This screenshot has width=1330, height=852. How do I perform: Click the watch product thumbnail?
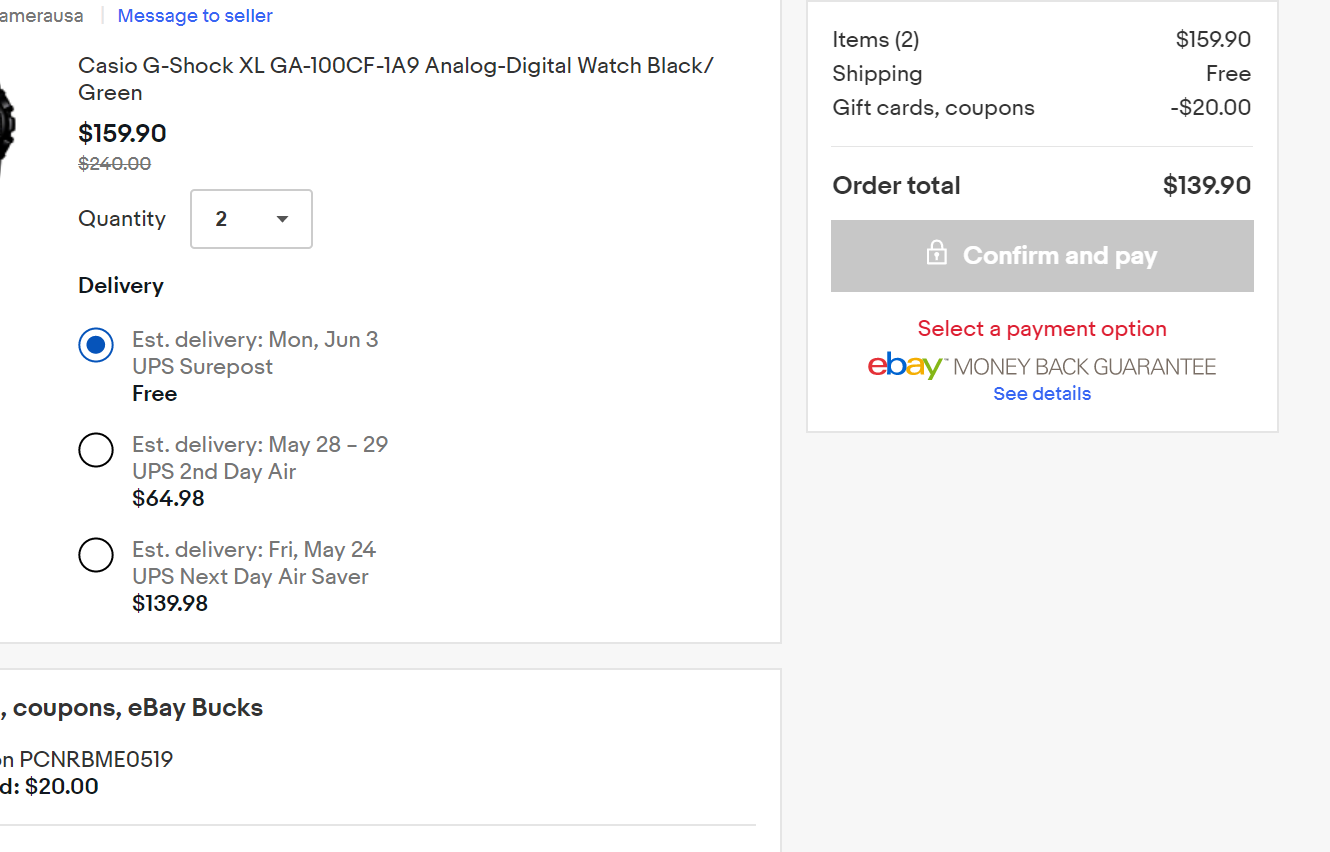[x=8, y=130]
